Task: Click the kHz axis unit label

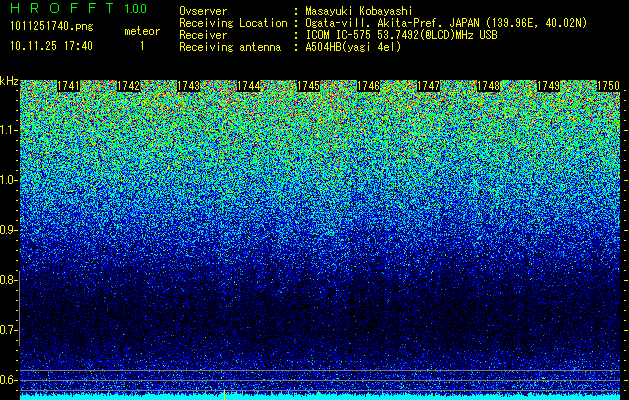Action: click(9, 81)
